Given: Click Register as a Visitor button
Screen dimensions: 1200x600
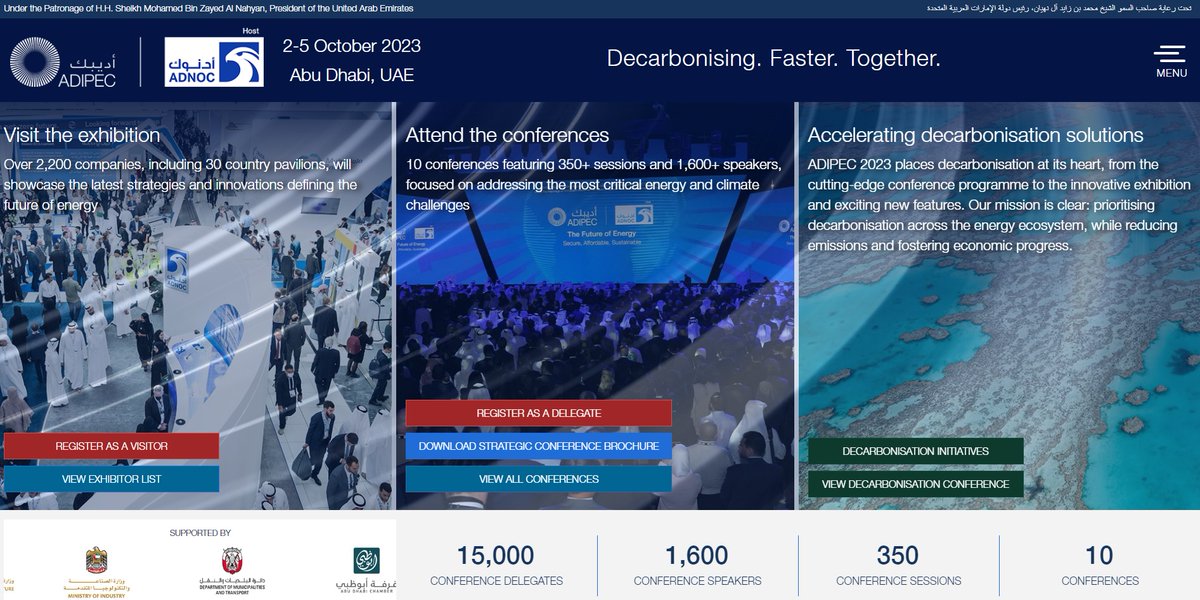Looking at the screenshot, I should point(111,446).
